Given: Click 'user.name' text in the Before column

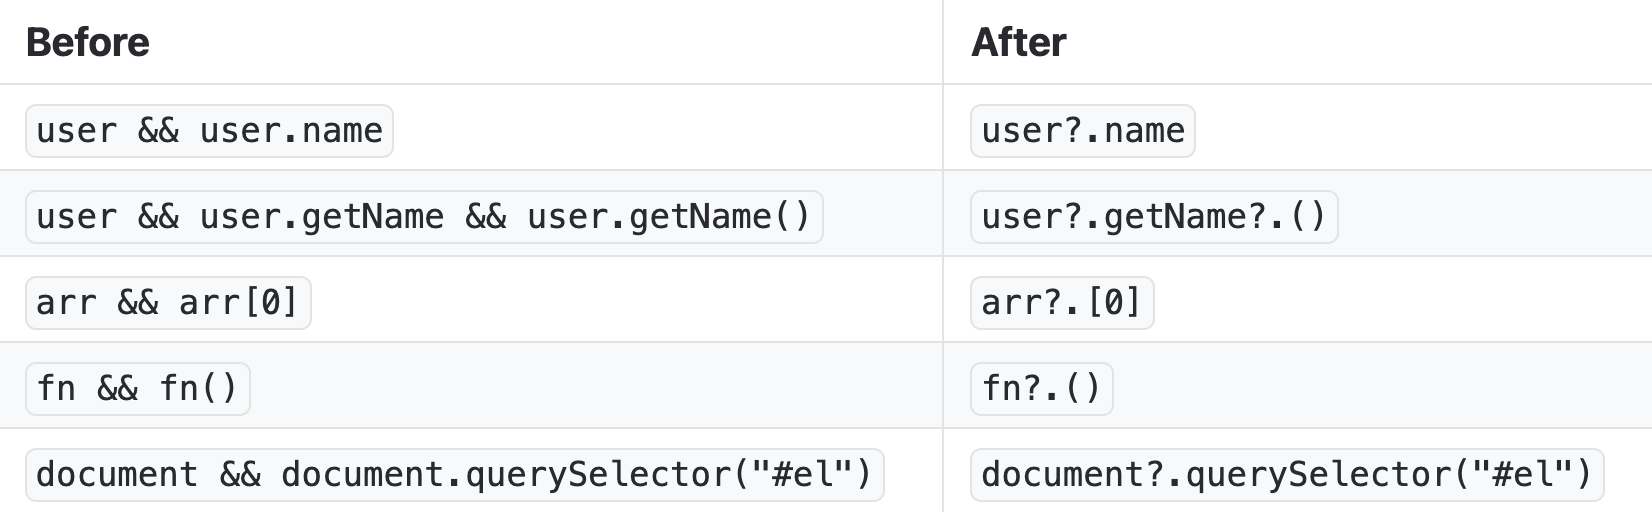Looking at the screenshot, I should coord(291,131).
